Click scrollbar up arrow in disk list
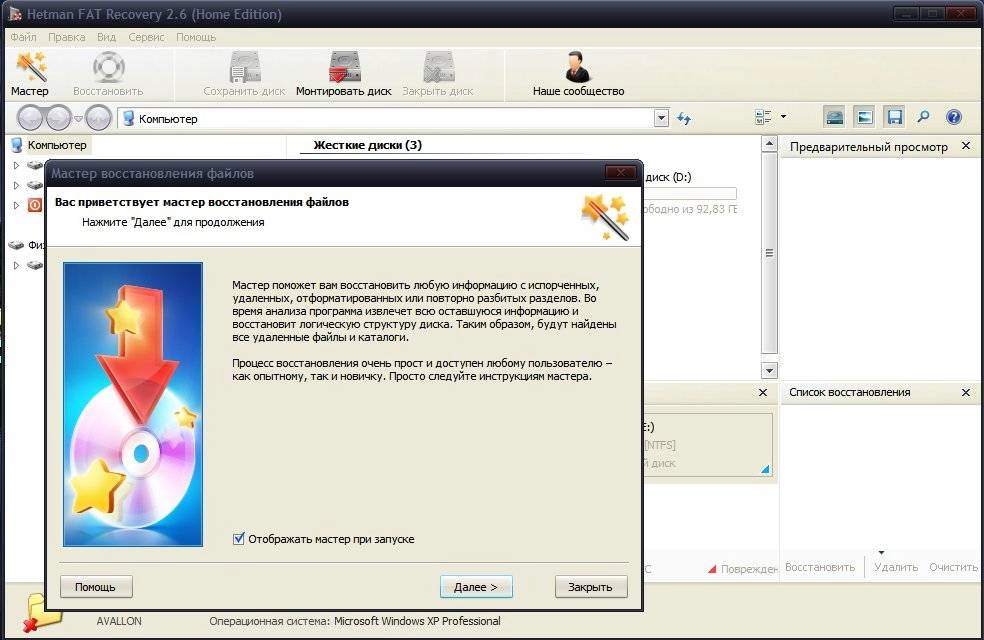The height and width of the screenshot is (640, 984). click(x=769, y=144)
